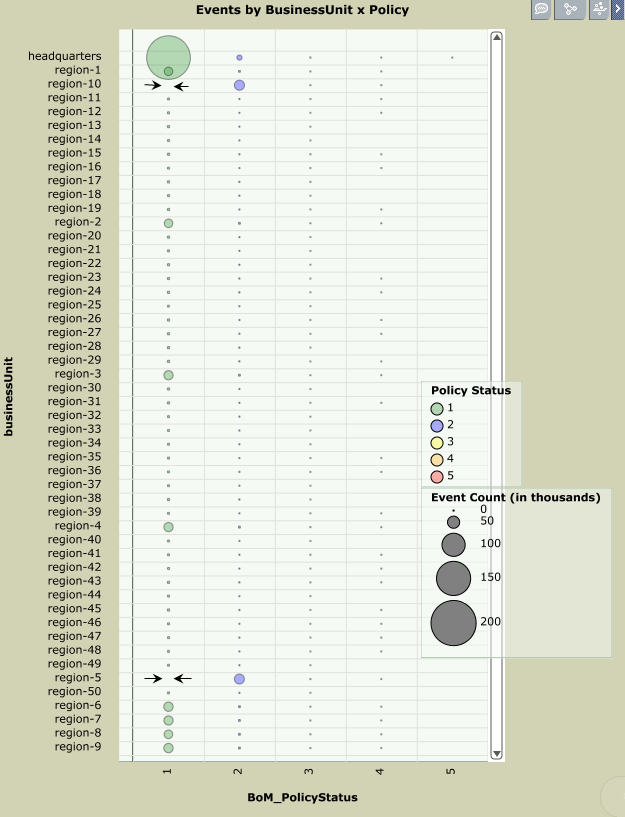
Task: Select red Policy Status 5 legend swatch
Action: (437, 477)
